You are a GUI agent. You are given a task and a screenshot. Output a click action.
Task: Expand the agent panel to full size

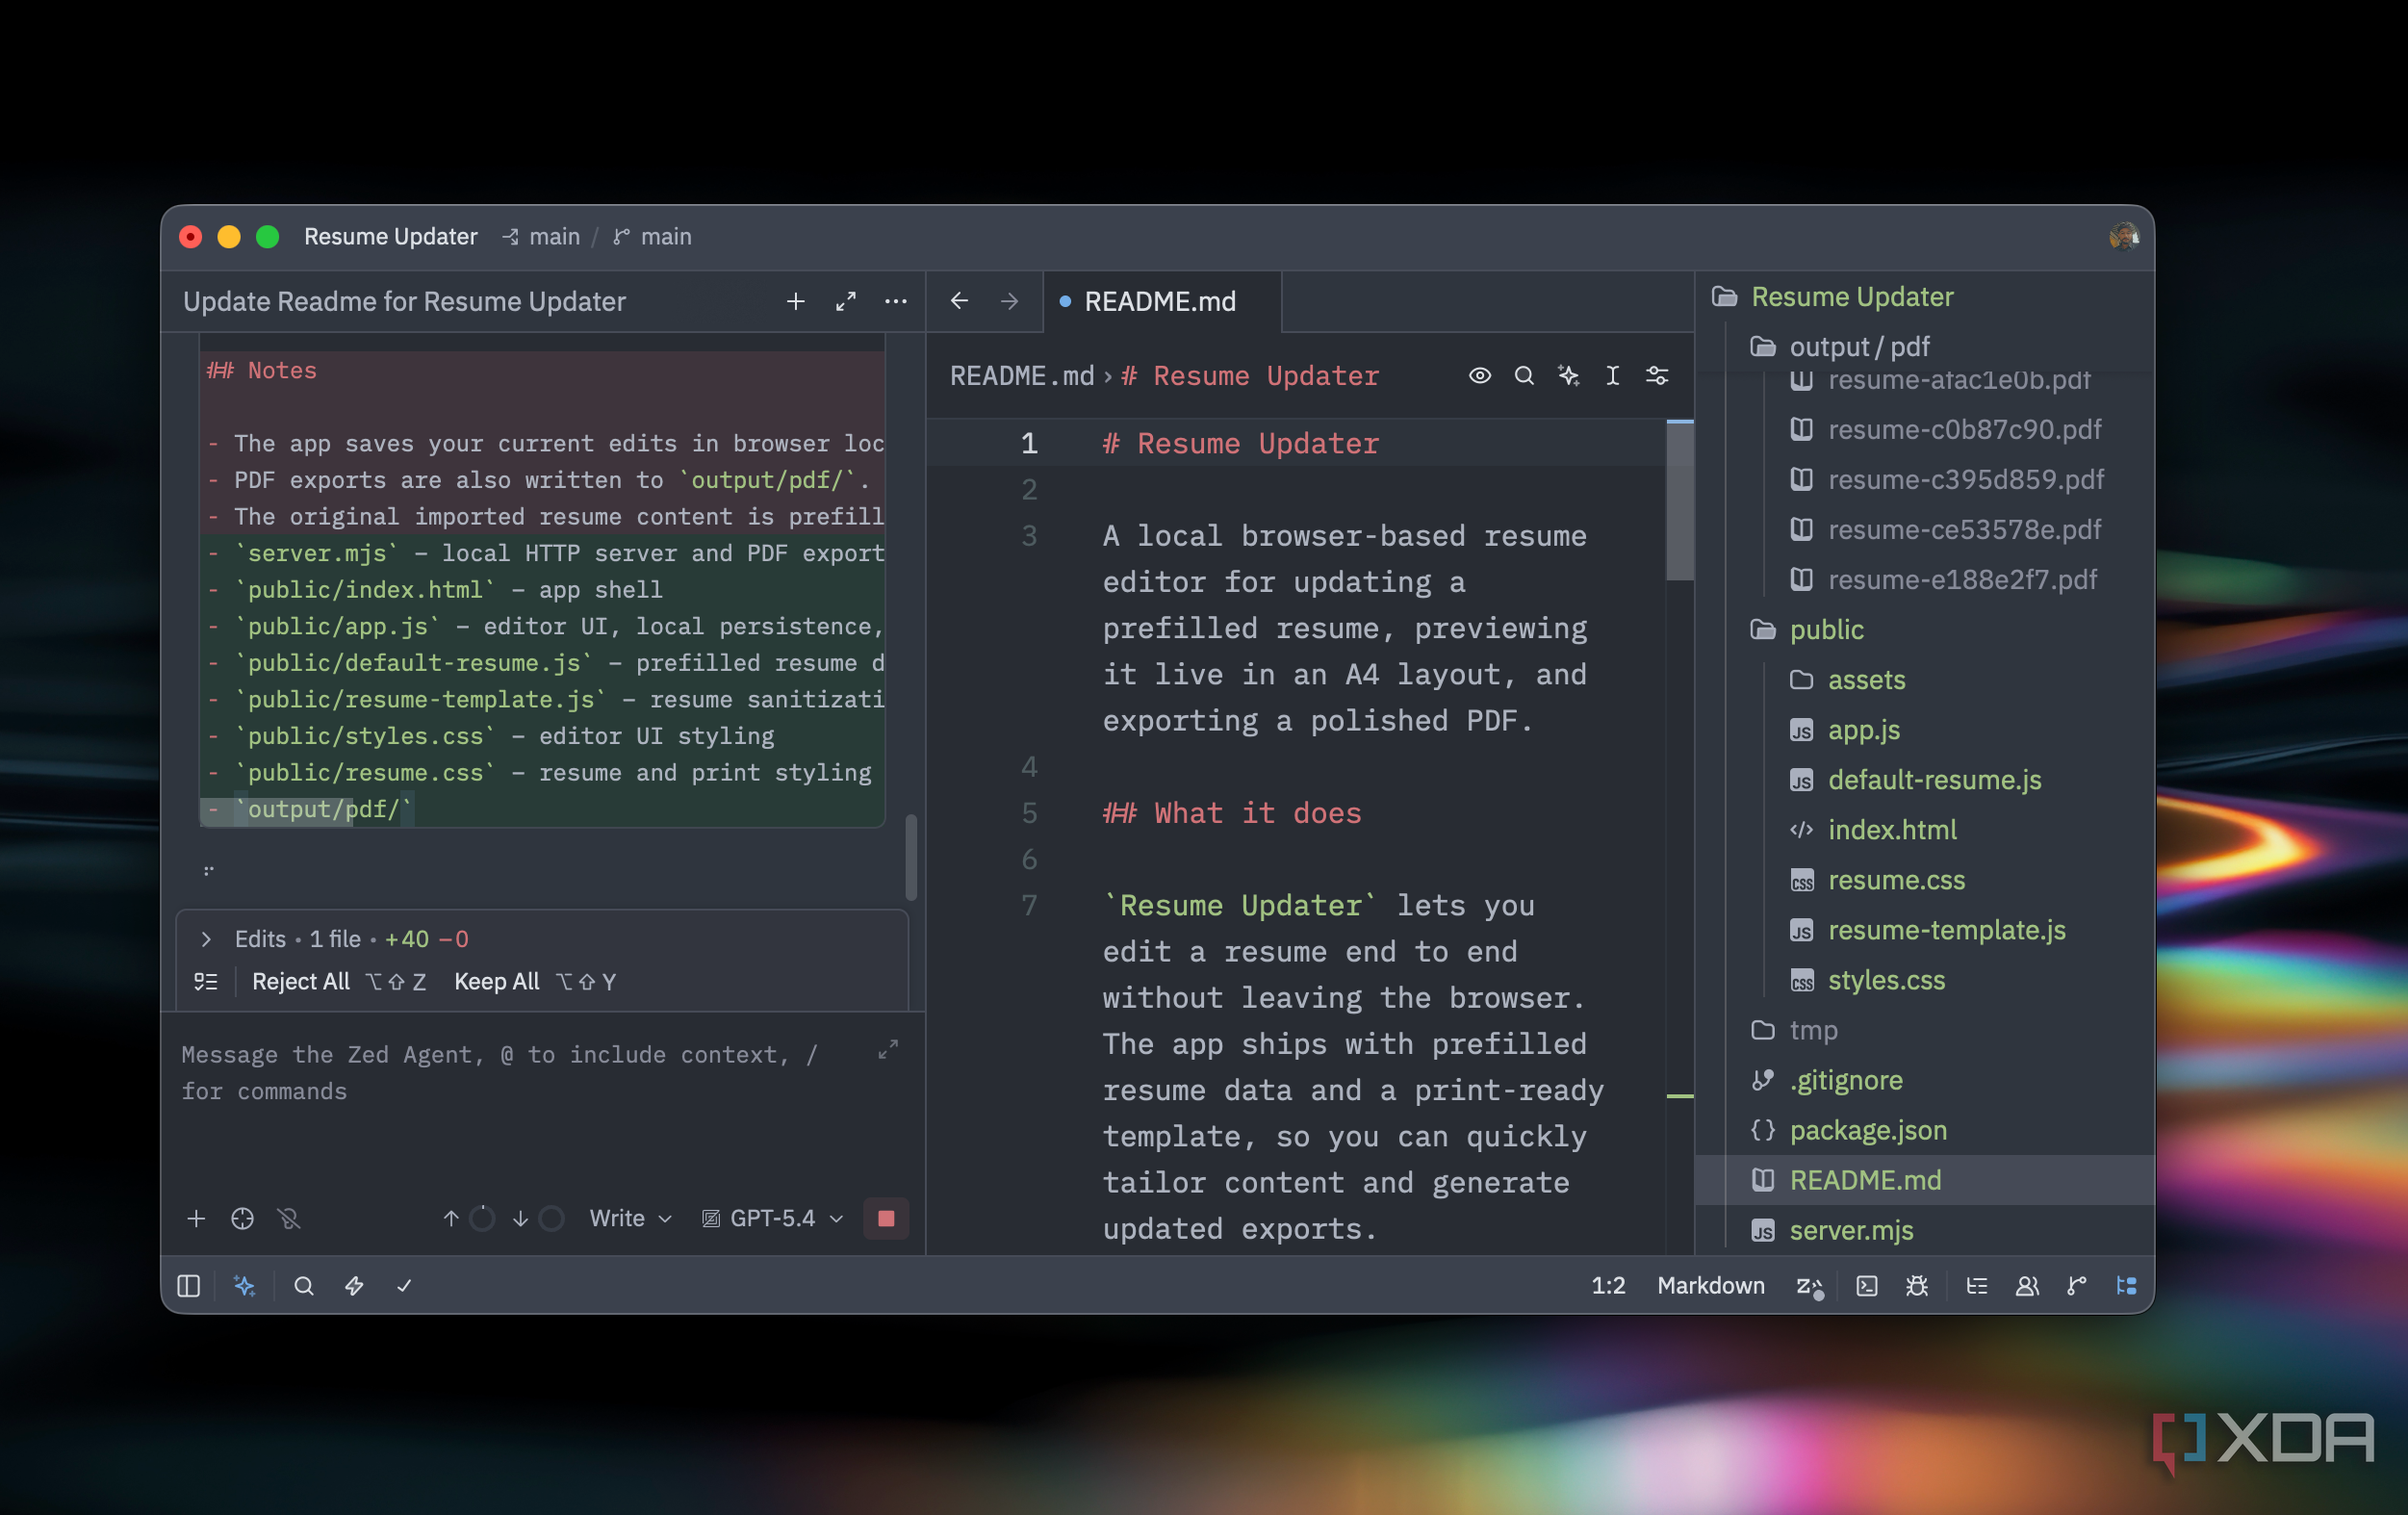[846, 301]
